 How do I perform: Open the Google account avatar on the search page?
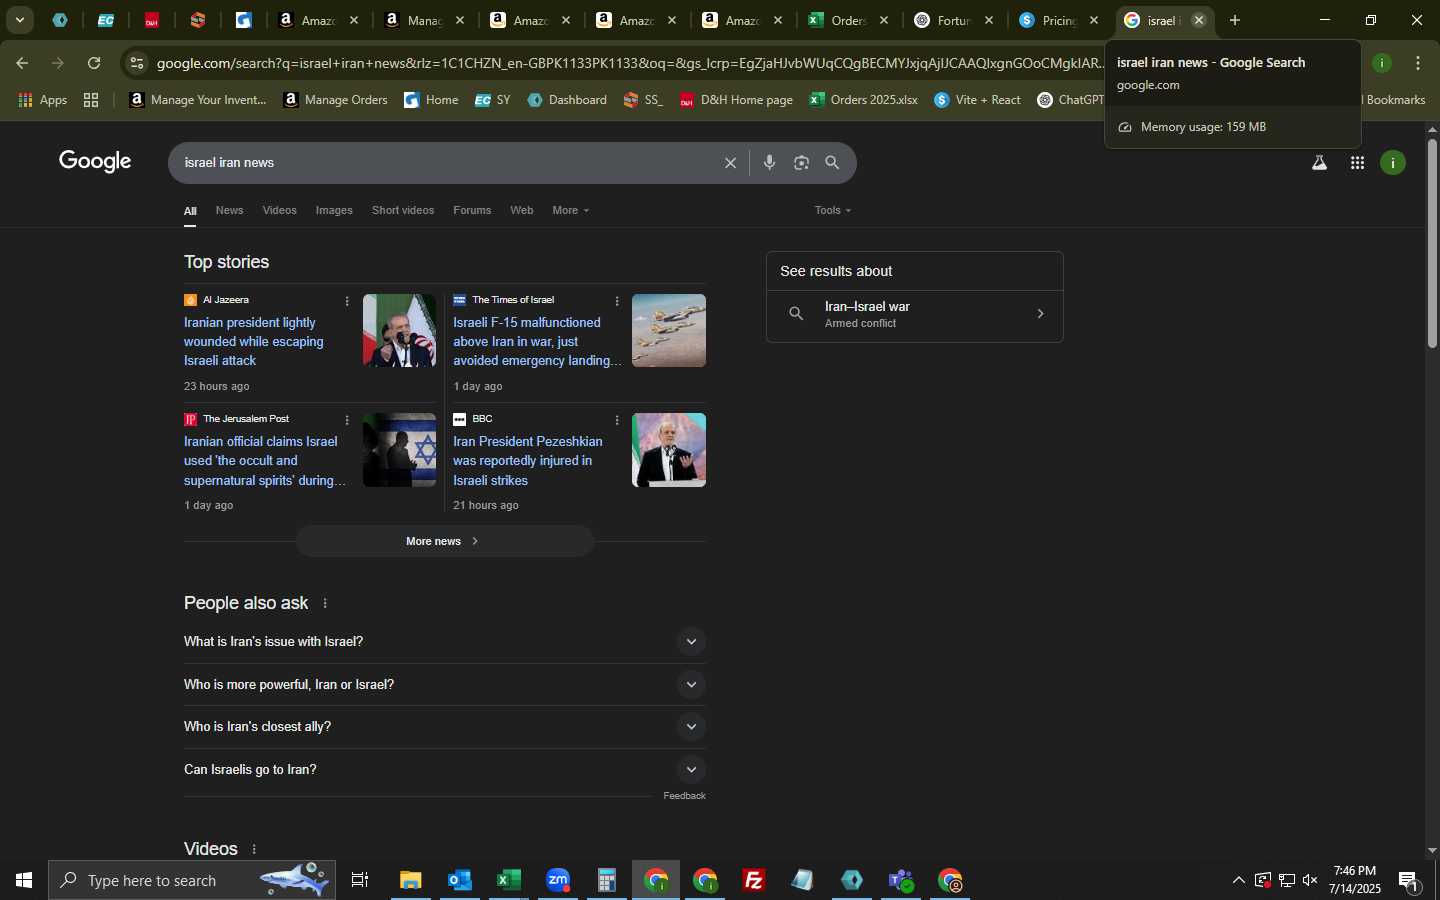[x=1393, y=163]
